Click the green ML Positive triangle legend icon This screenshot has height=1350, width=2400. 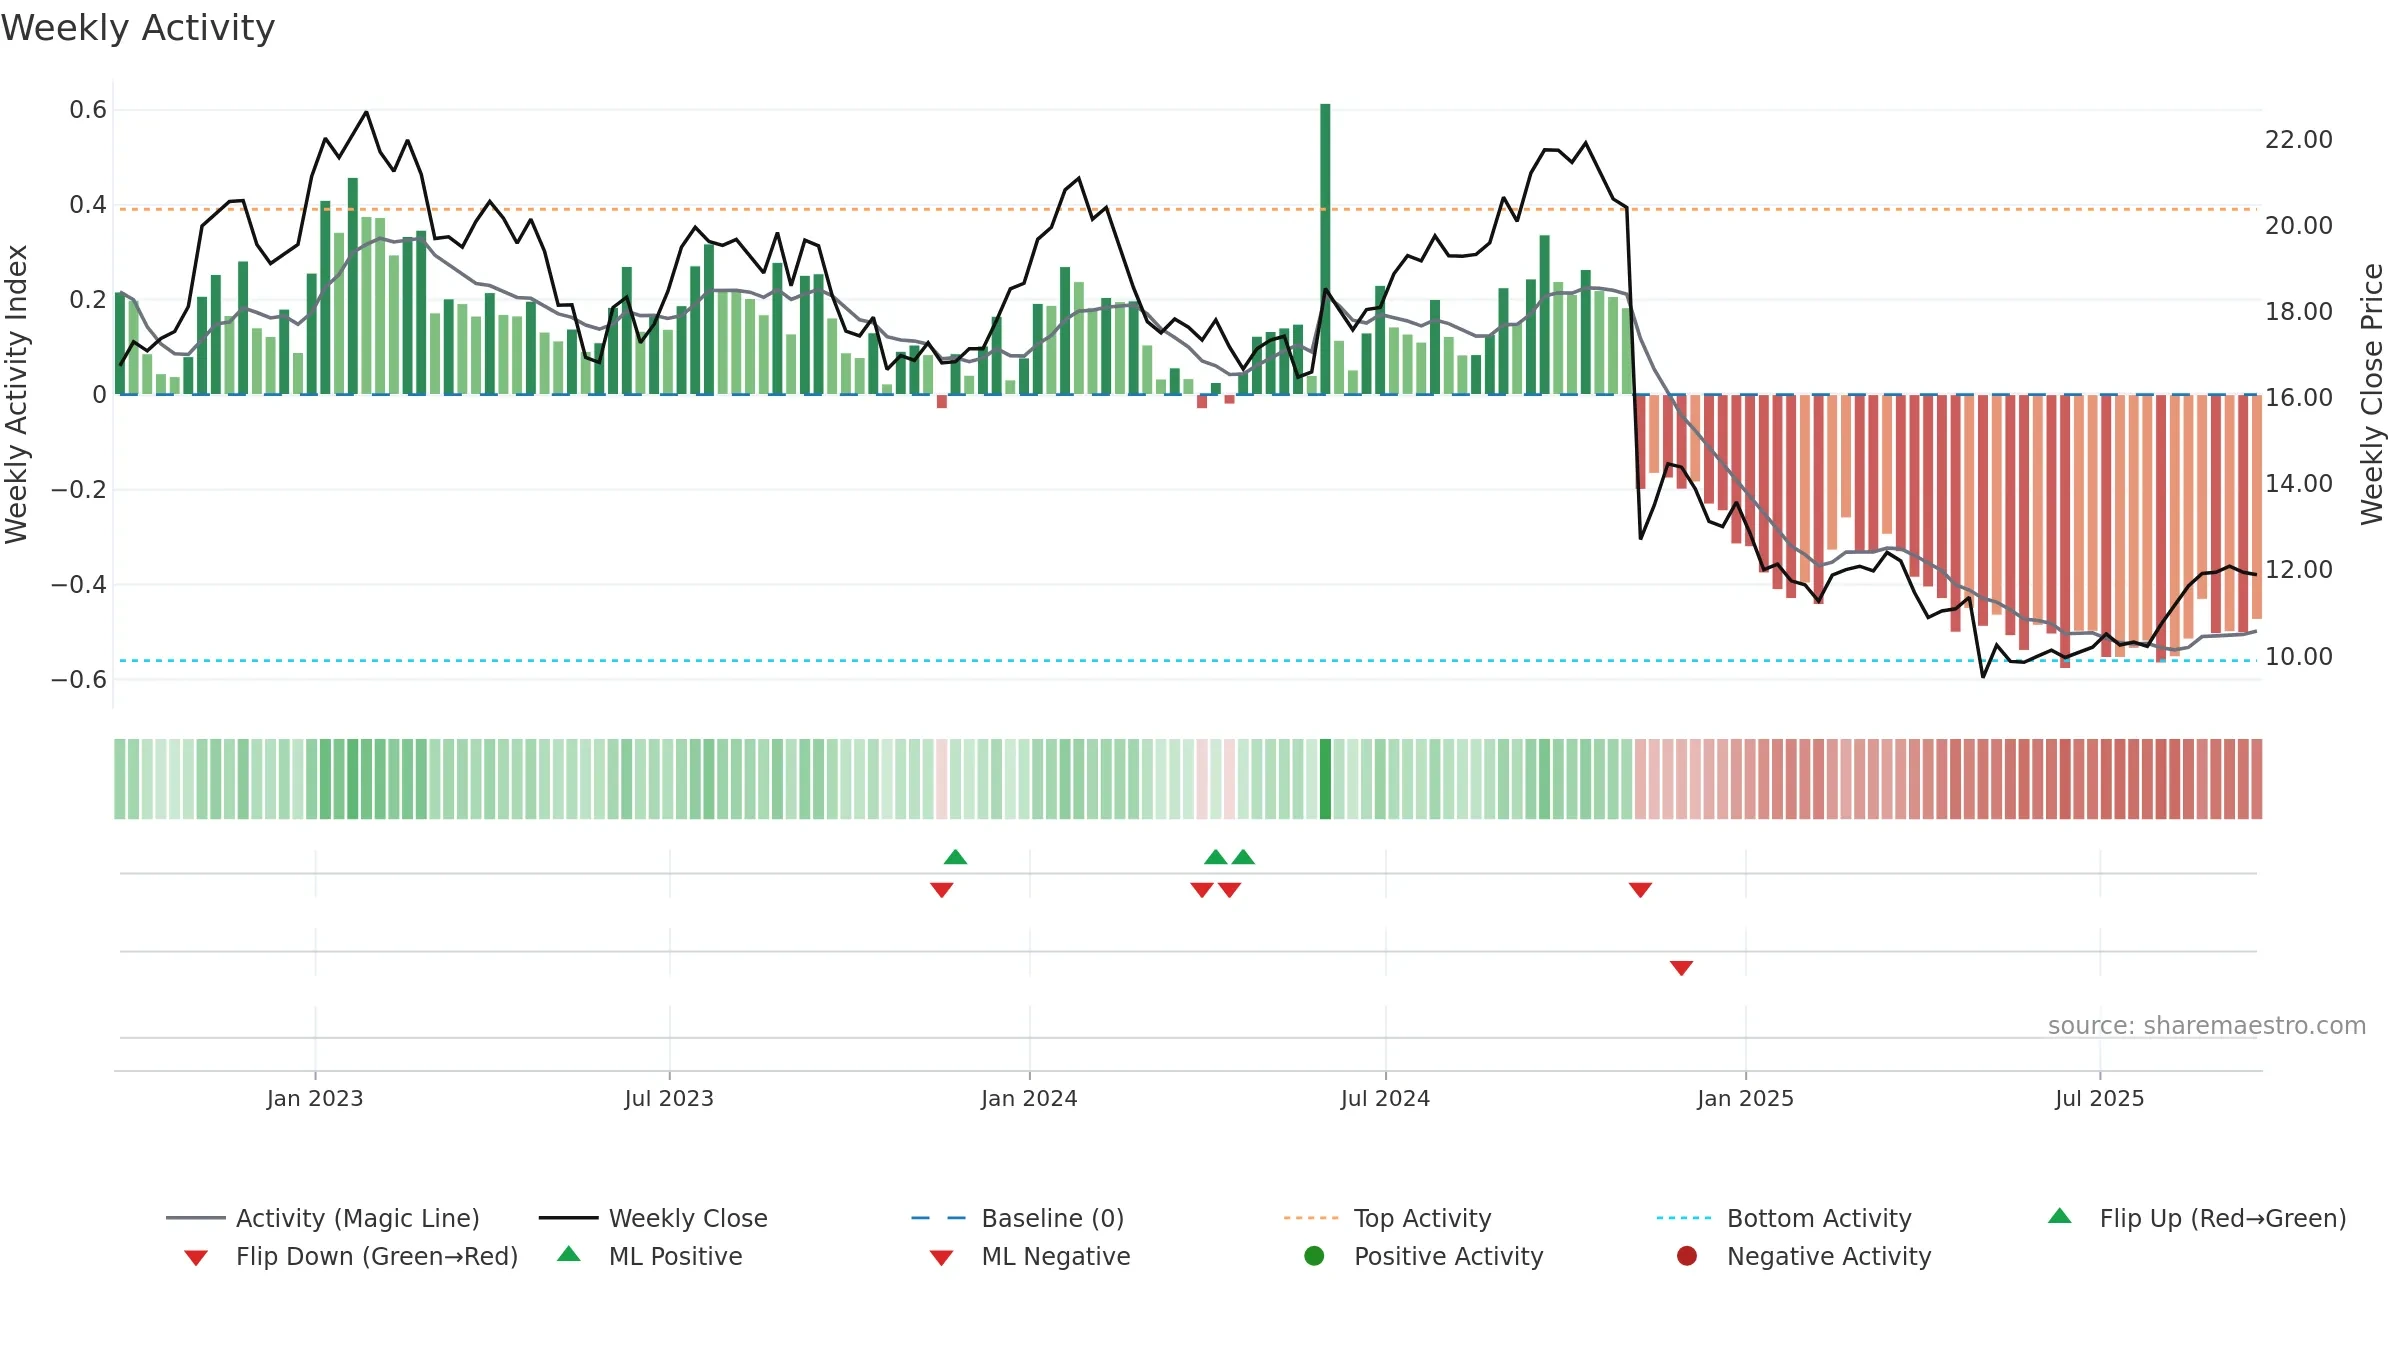pos(569,1254)
